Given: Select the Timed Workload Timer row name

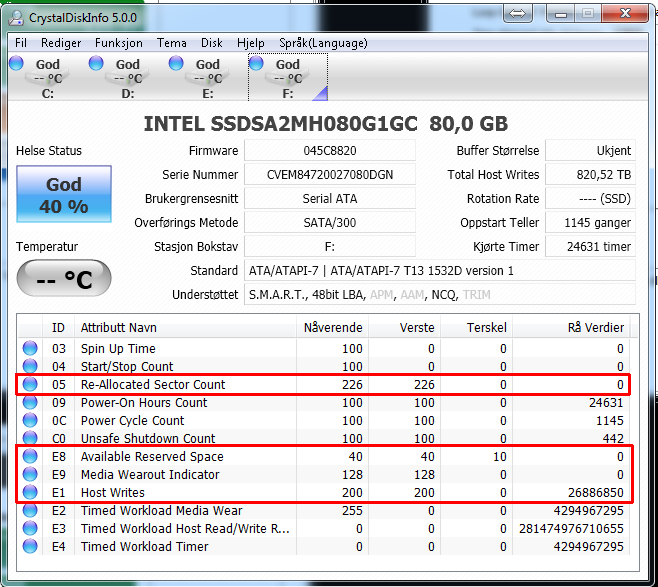Looking at the screenshot, I should tap(144, 547).
